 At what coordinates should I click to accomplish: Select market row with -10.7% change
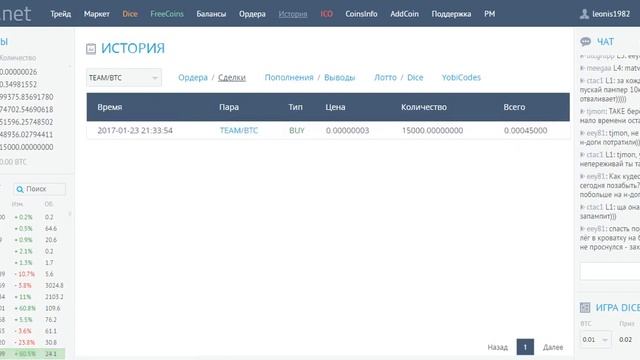33,274
